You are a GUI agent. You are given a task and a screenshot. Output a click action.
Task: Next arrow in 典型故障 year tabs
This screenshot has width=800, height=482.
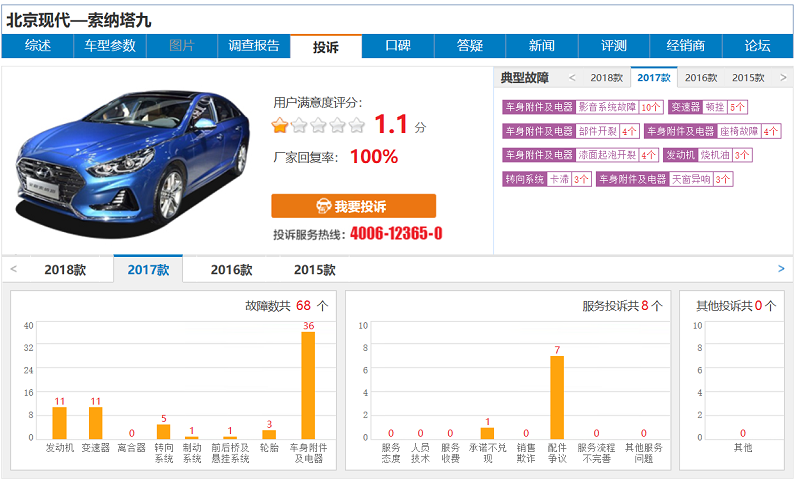tap(783, 78)
